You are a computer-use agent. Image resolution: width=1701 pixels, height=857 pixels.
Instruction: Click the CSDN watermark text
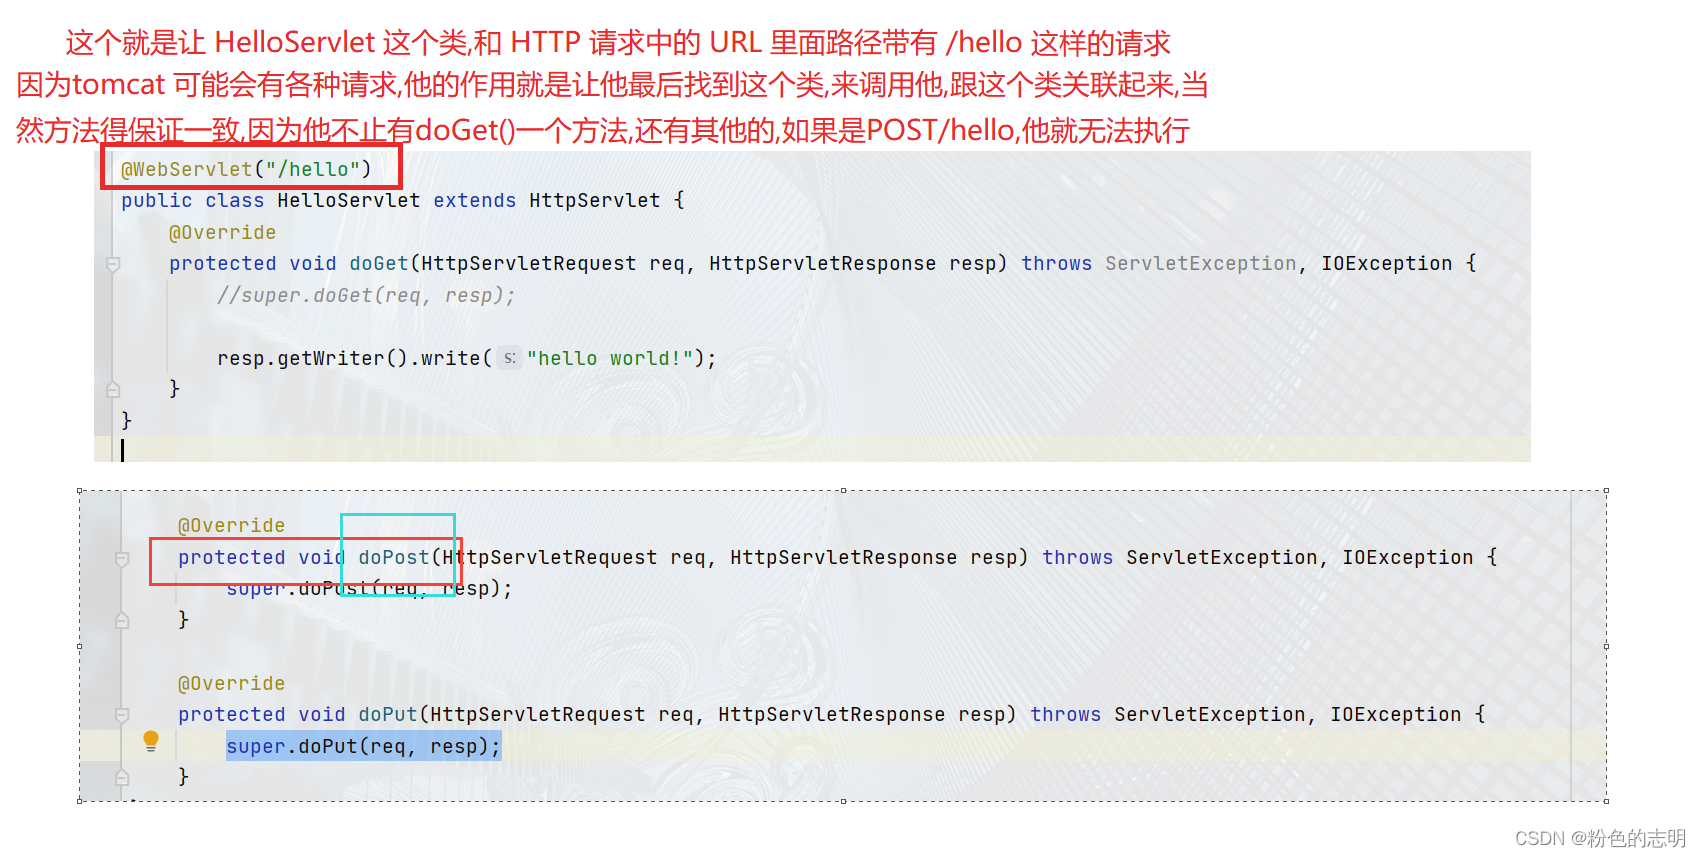(x=1600, y=838)
